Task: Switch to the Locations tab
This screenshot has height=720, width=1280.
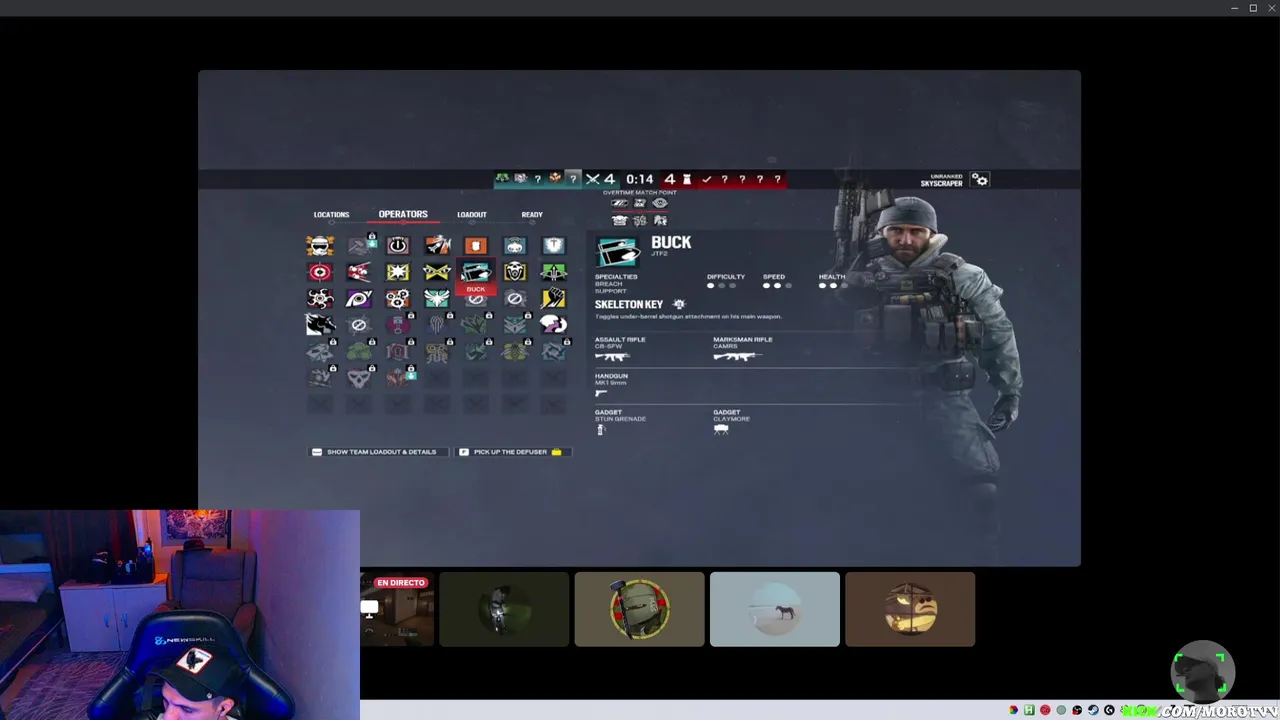Action: [x=331, y=215]
